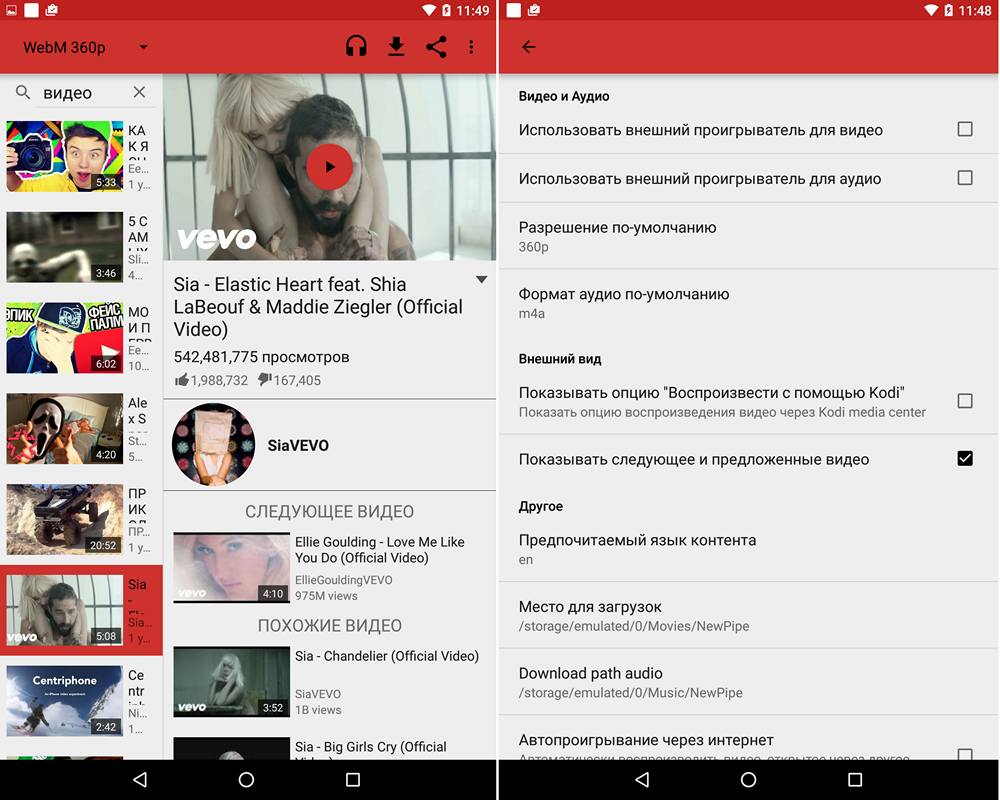Uncheck show next and suggested videos
1000x800 pixels.
[x=965, y=459]
